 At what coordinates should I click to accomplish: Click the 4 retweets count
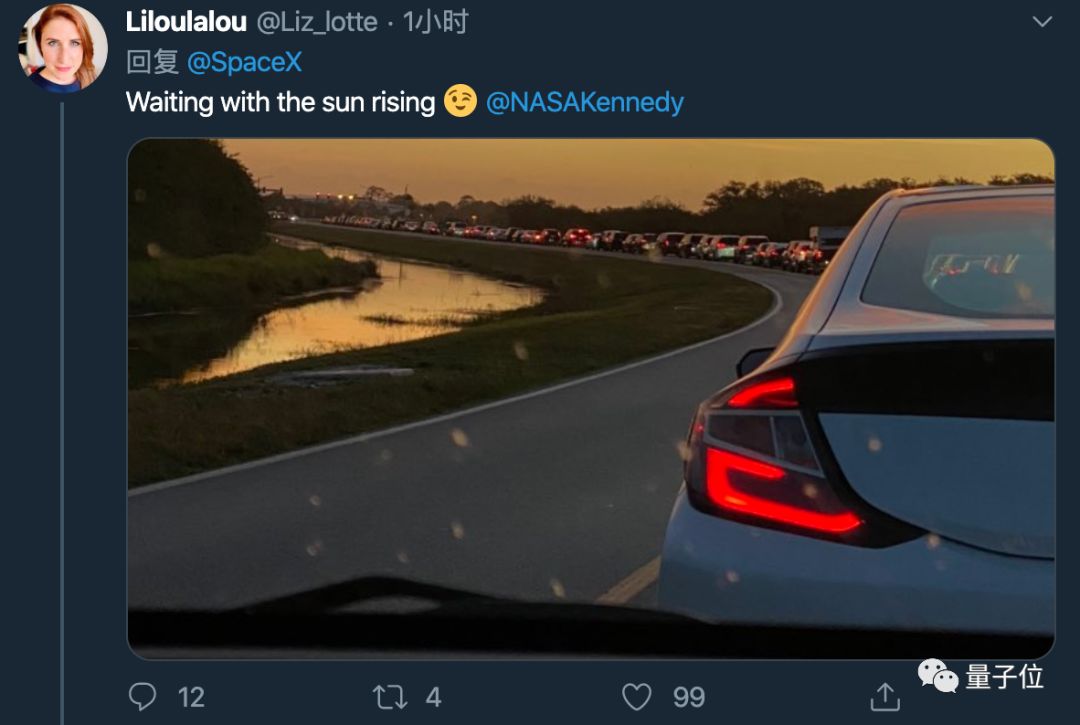tap(433, 697)
